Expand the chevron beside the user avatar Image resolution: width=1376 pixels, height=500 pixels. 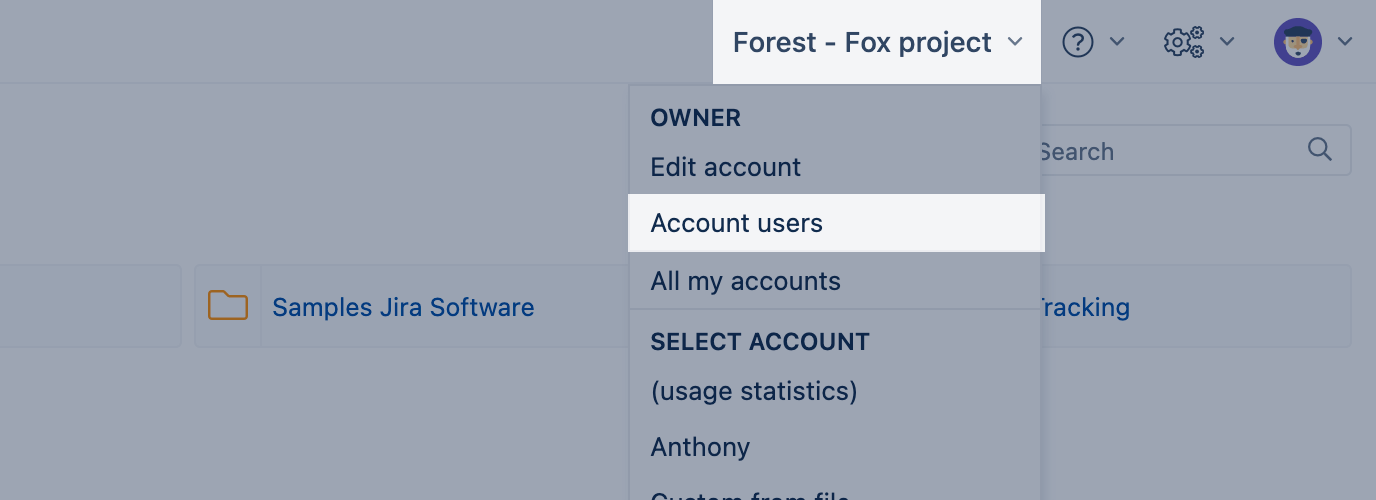(x=1345, y=42)
